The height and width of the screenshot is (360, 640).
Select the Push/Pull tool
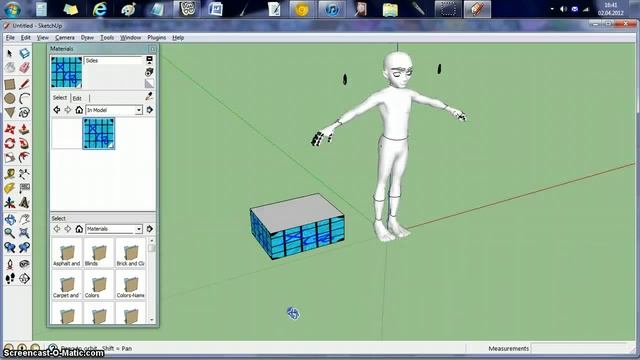pos(24,129)
